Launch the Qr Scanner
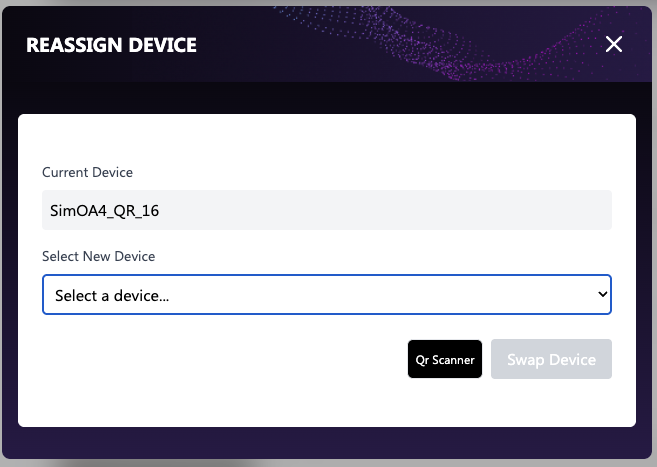The width and height of the screenshot is (657, 467). click(445, 359)
